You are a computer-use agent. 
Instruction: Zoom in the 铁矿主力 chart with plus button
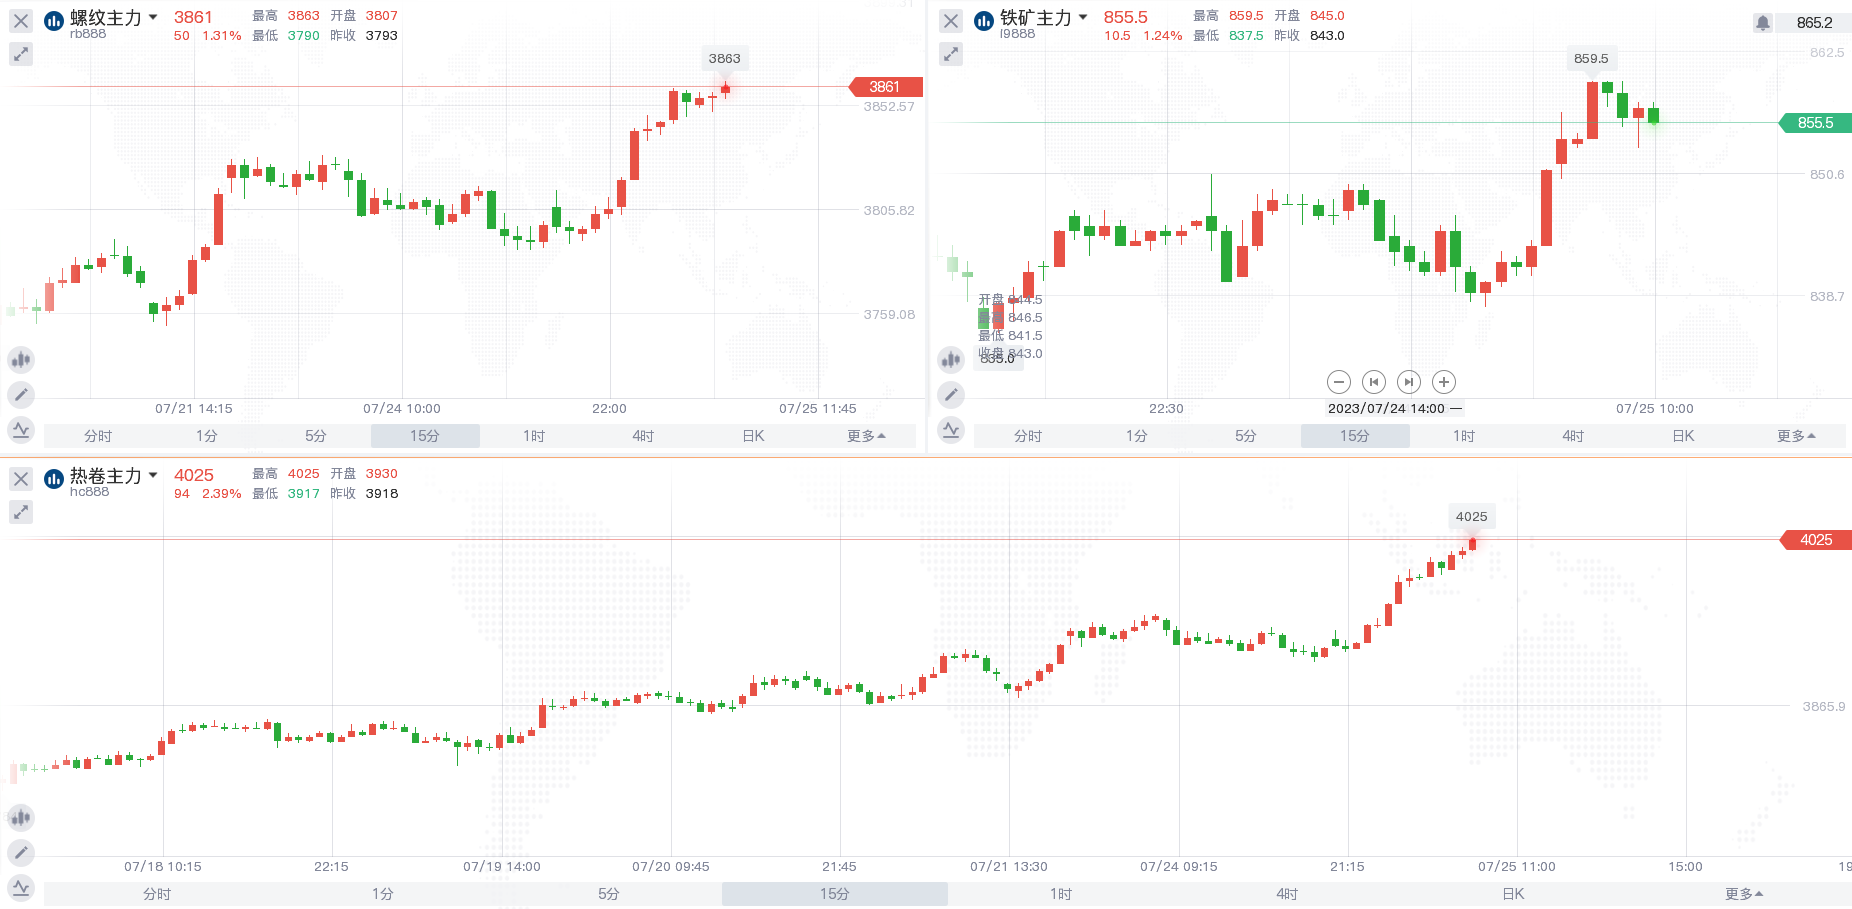(x=1444, y=382)
